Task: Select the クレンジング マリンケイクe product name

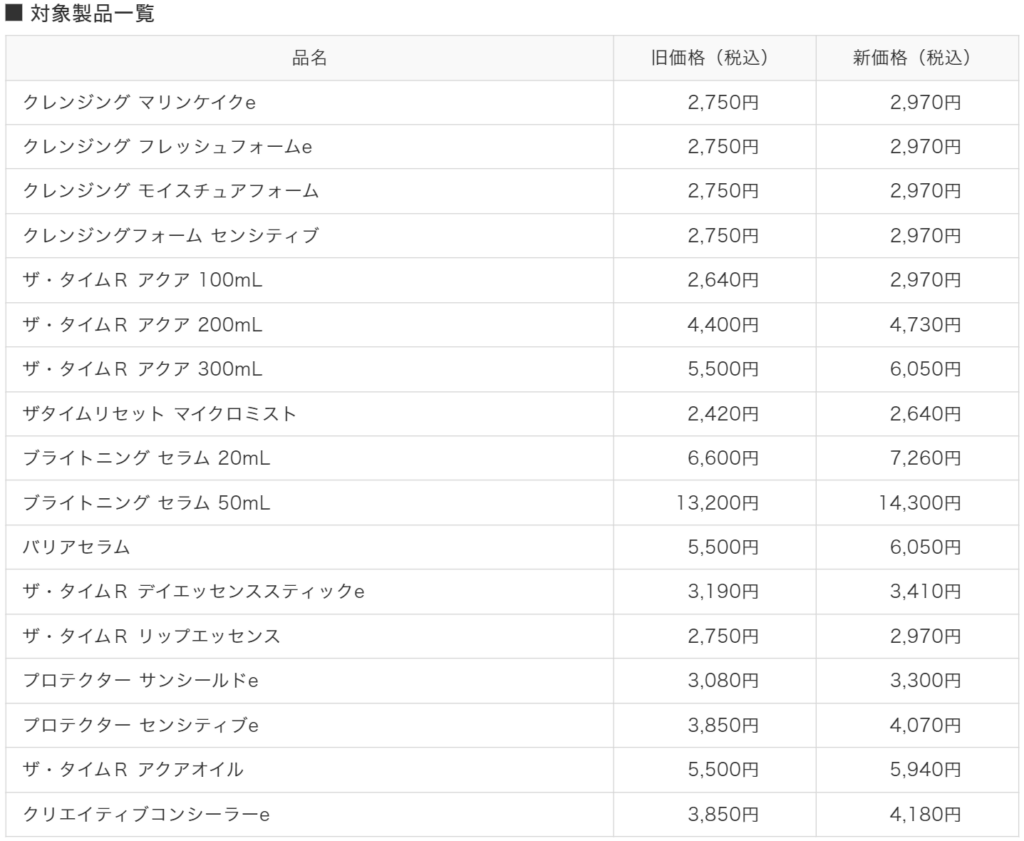Action: tap(140, 102)
